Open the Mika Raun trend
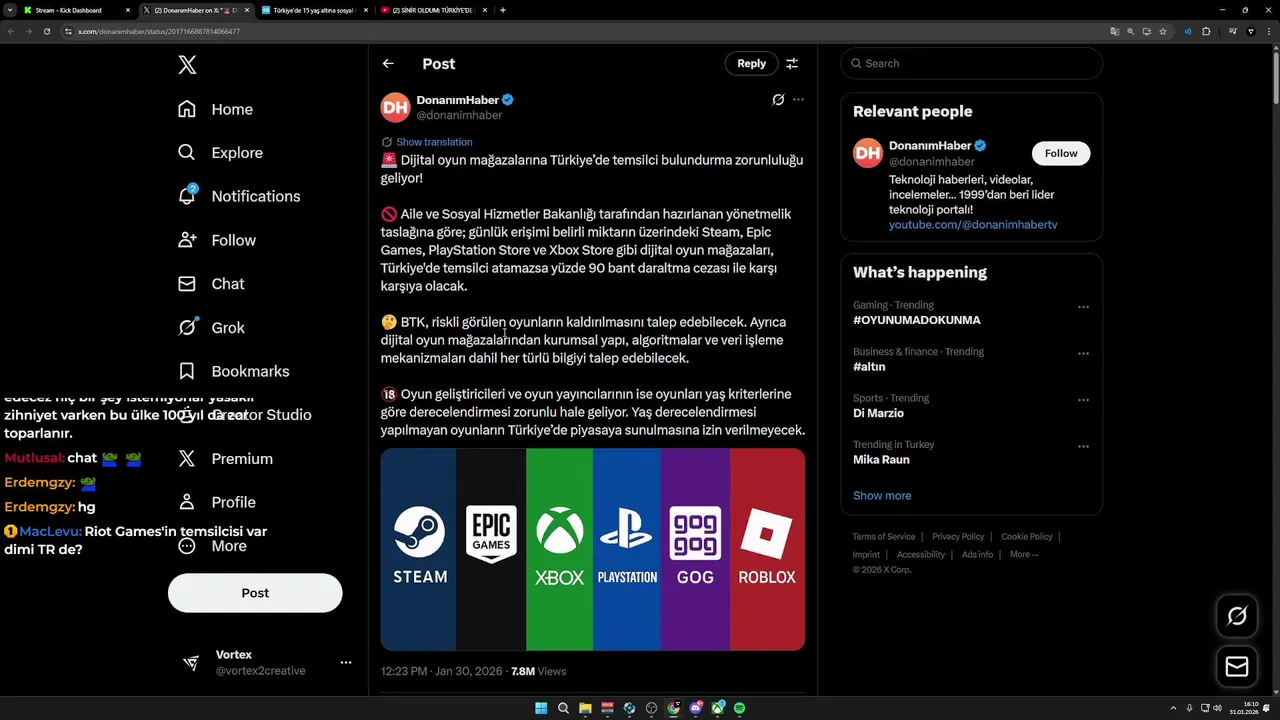Viewport: 1280px width, 720px height. (x=881, y=459)
